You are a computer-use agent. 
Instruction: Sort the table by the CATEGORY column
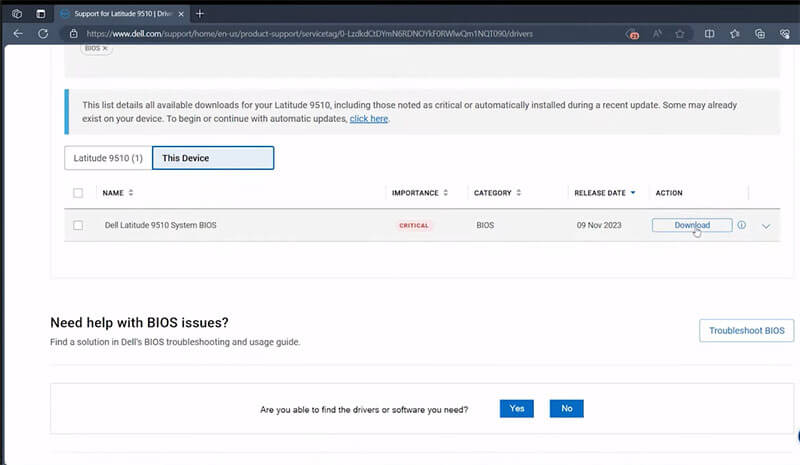point(497,193)
